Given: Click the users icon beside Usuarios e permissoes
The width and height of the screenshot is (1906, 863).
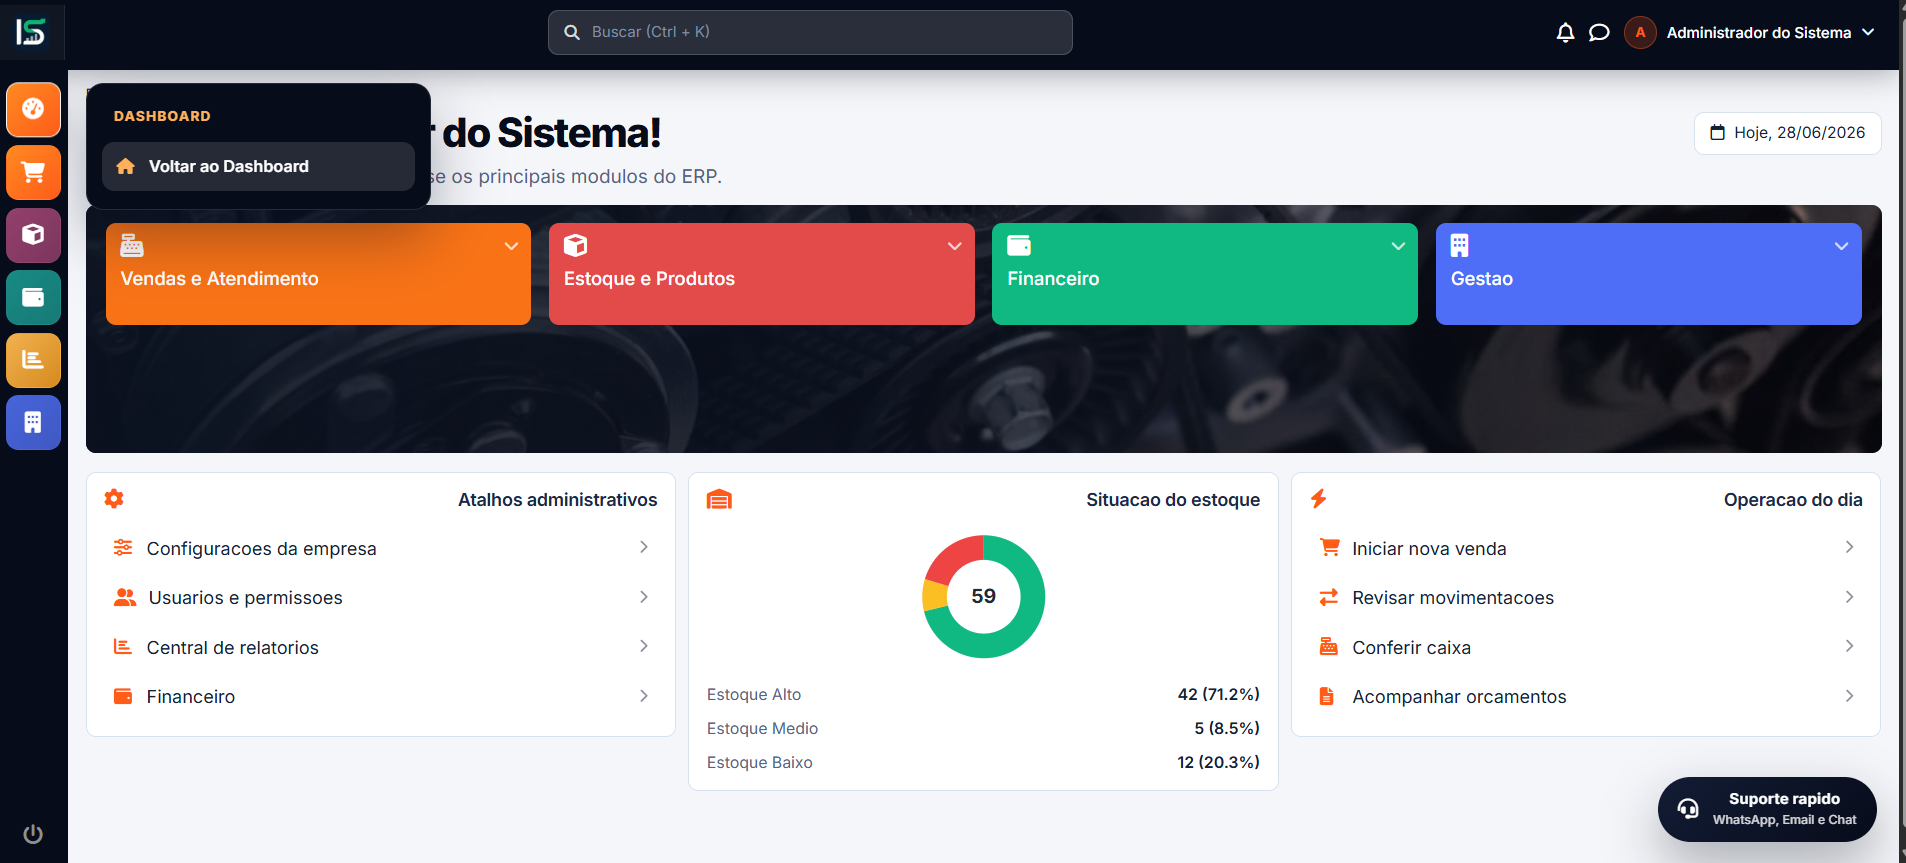Looking at the screenshot, I should (x=125, y=597).
